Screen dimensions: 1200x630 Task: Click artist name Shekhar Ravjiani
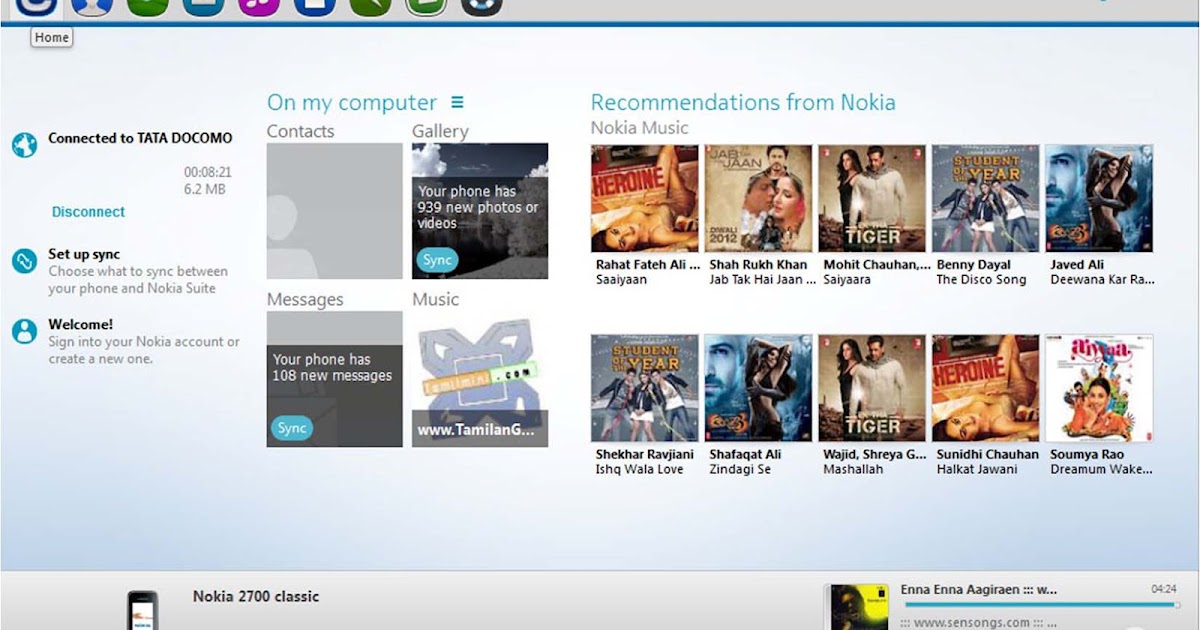pyautogui.click(x=644, y=455)
